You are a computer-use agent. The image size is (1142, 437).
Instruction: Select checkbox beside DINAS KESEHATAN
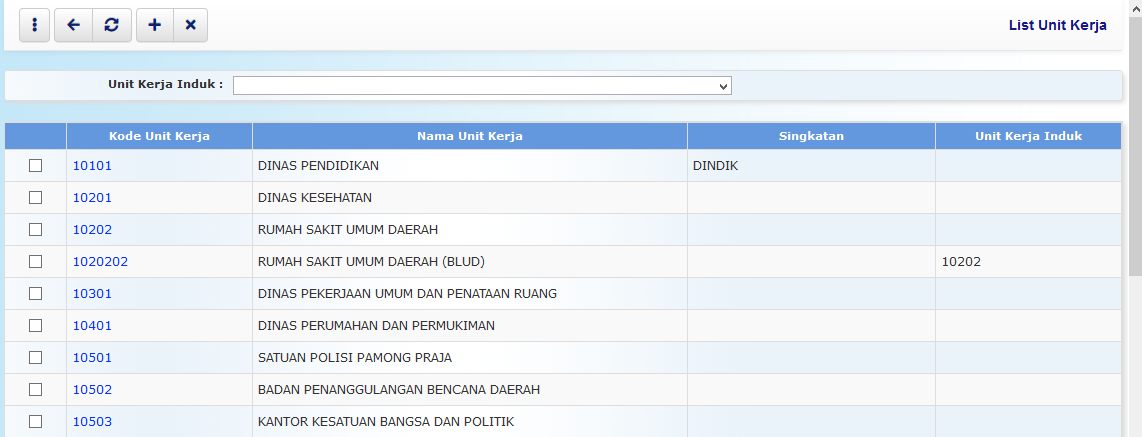36,198
